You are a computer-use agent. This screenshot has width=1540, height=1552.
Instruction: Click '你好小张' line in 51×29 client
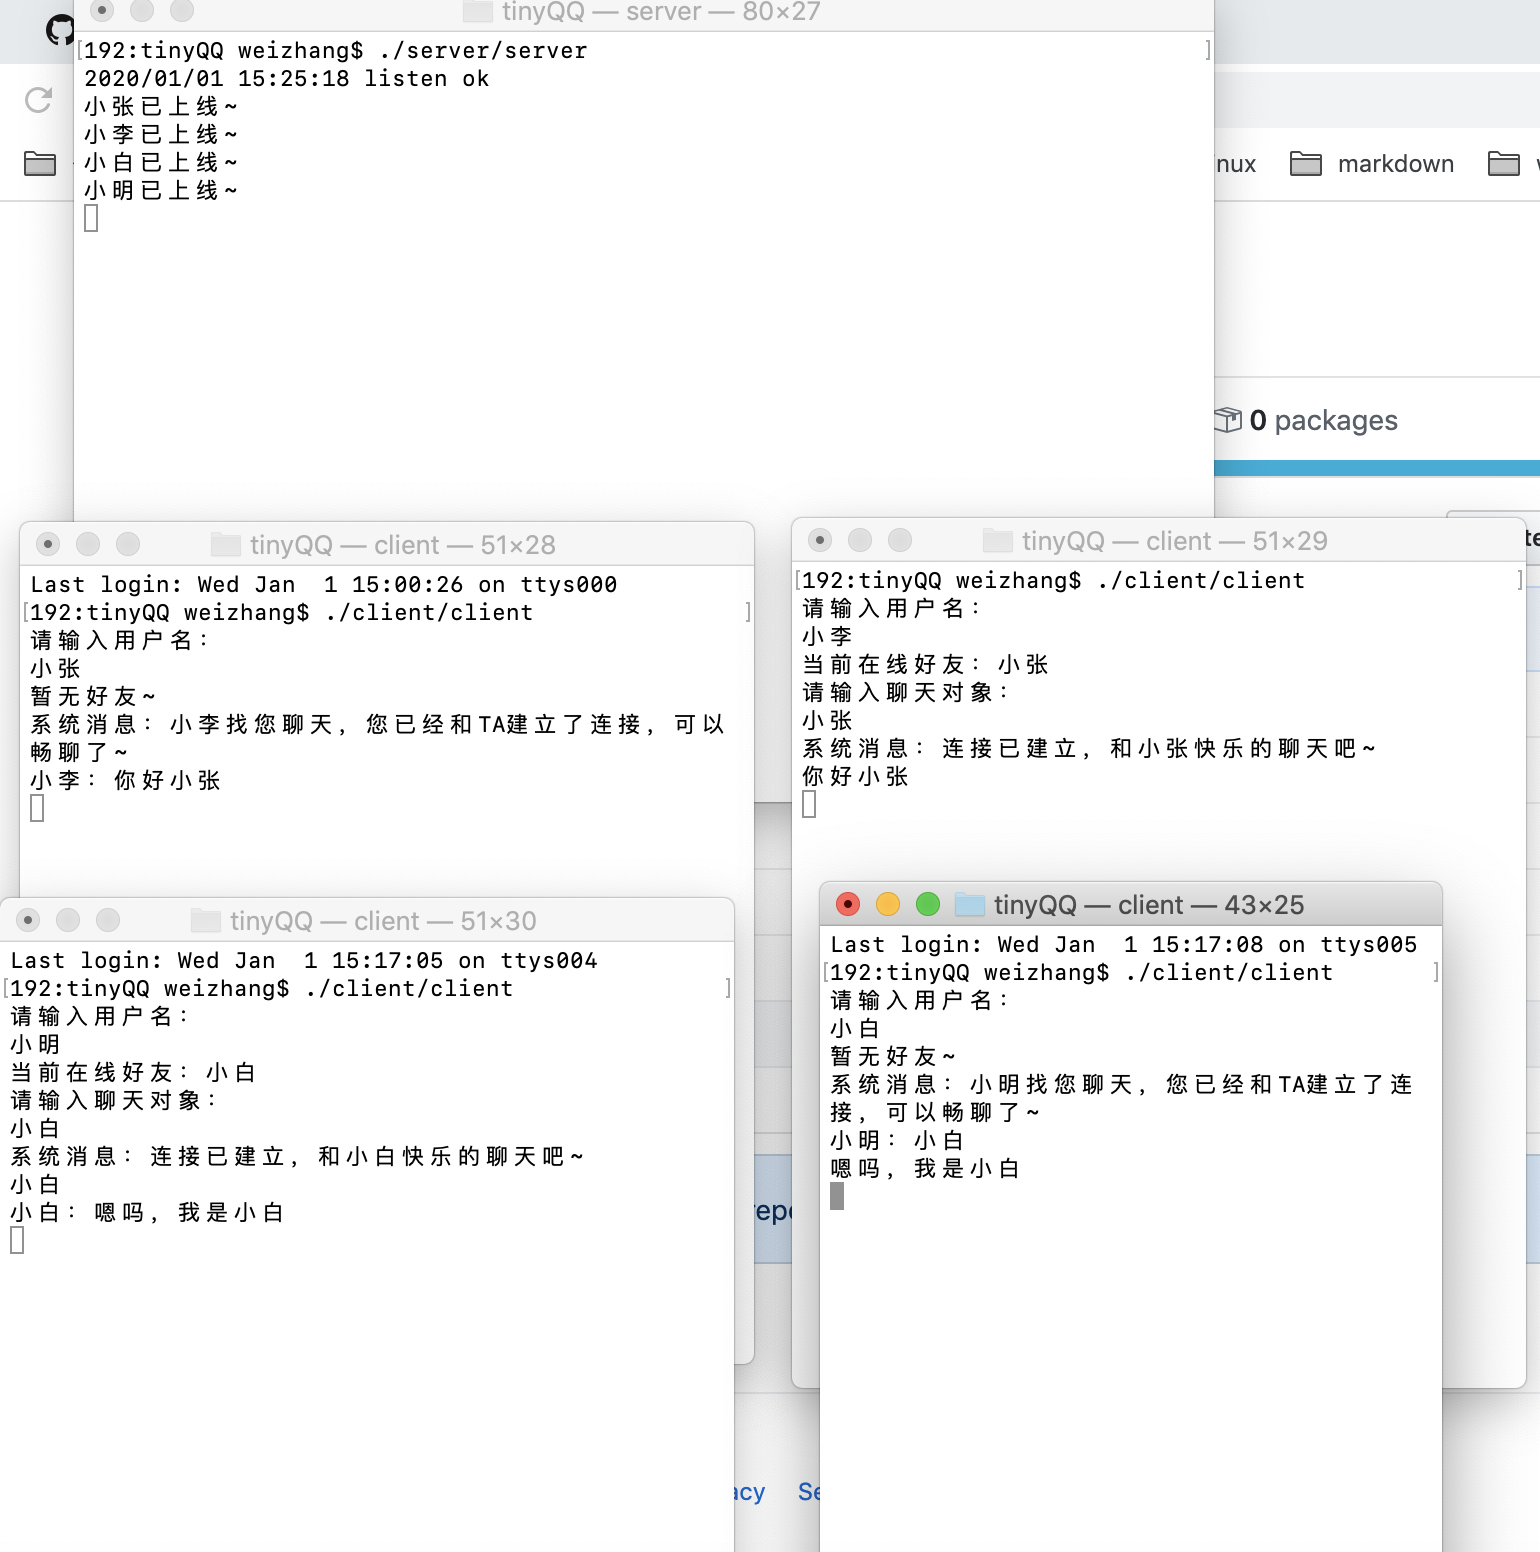855,777
